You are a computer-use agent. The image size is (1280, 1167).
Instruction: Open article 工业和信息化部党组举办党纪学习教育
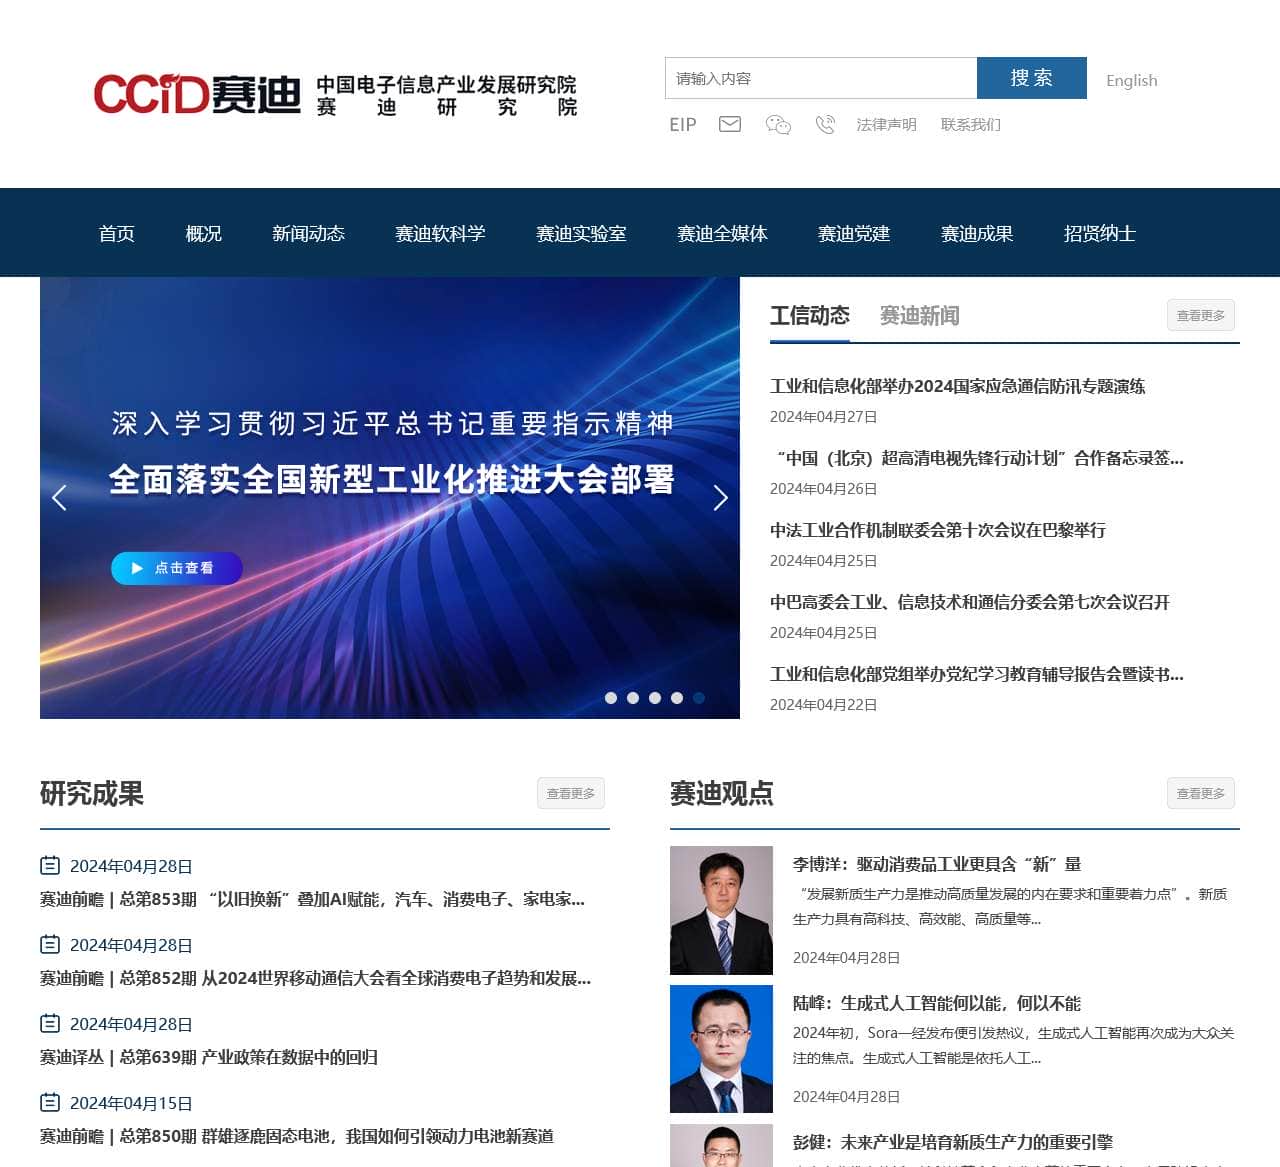(977, 674)
